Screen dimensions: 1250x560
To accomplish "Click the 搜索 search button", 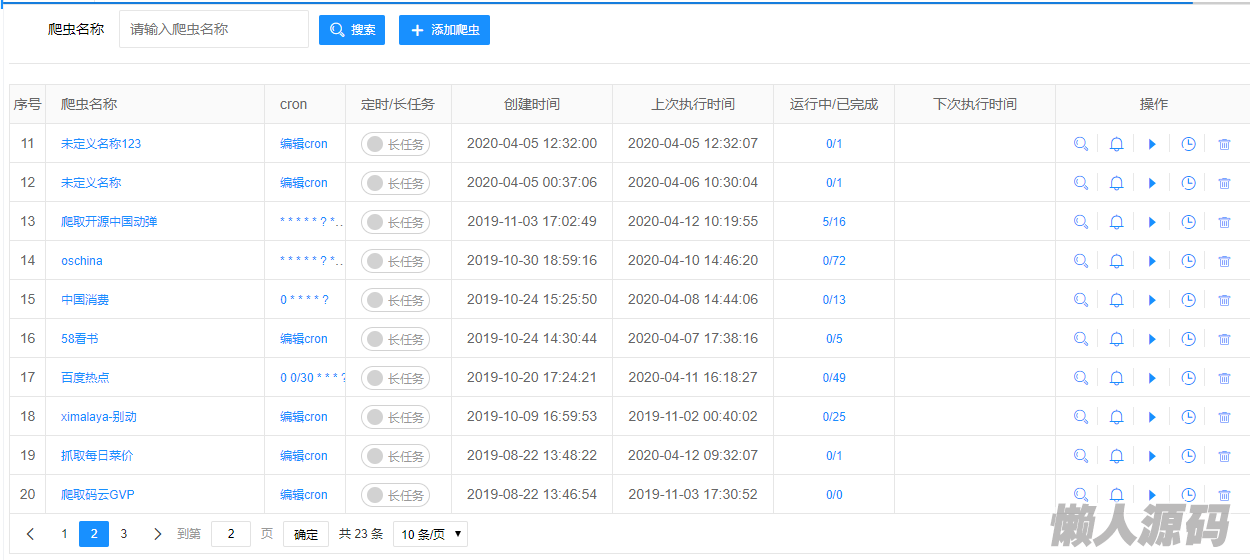I will [352, 30].
